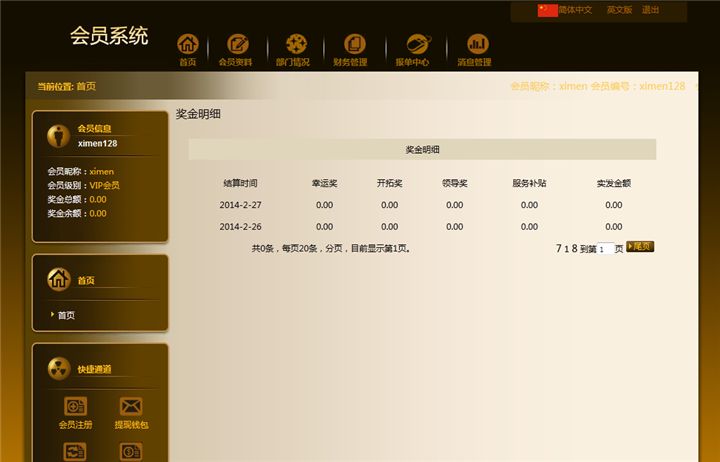Click the 幸运奖 column header

(324, 183)
